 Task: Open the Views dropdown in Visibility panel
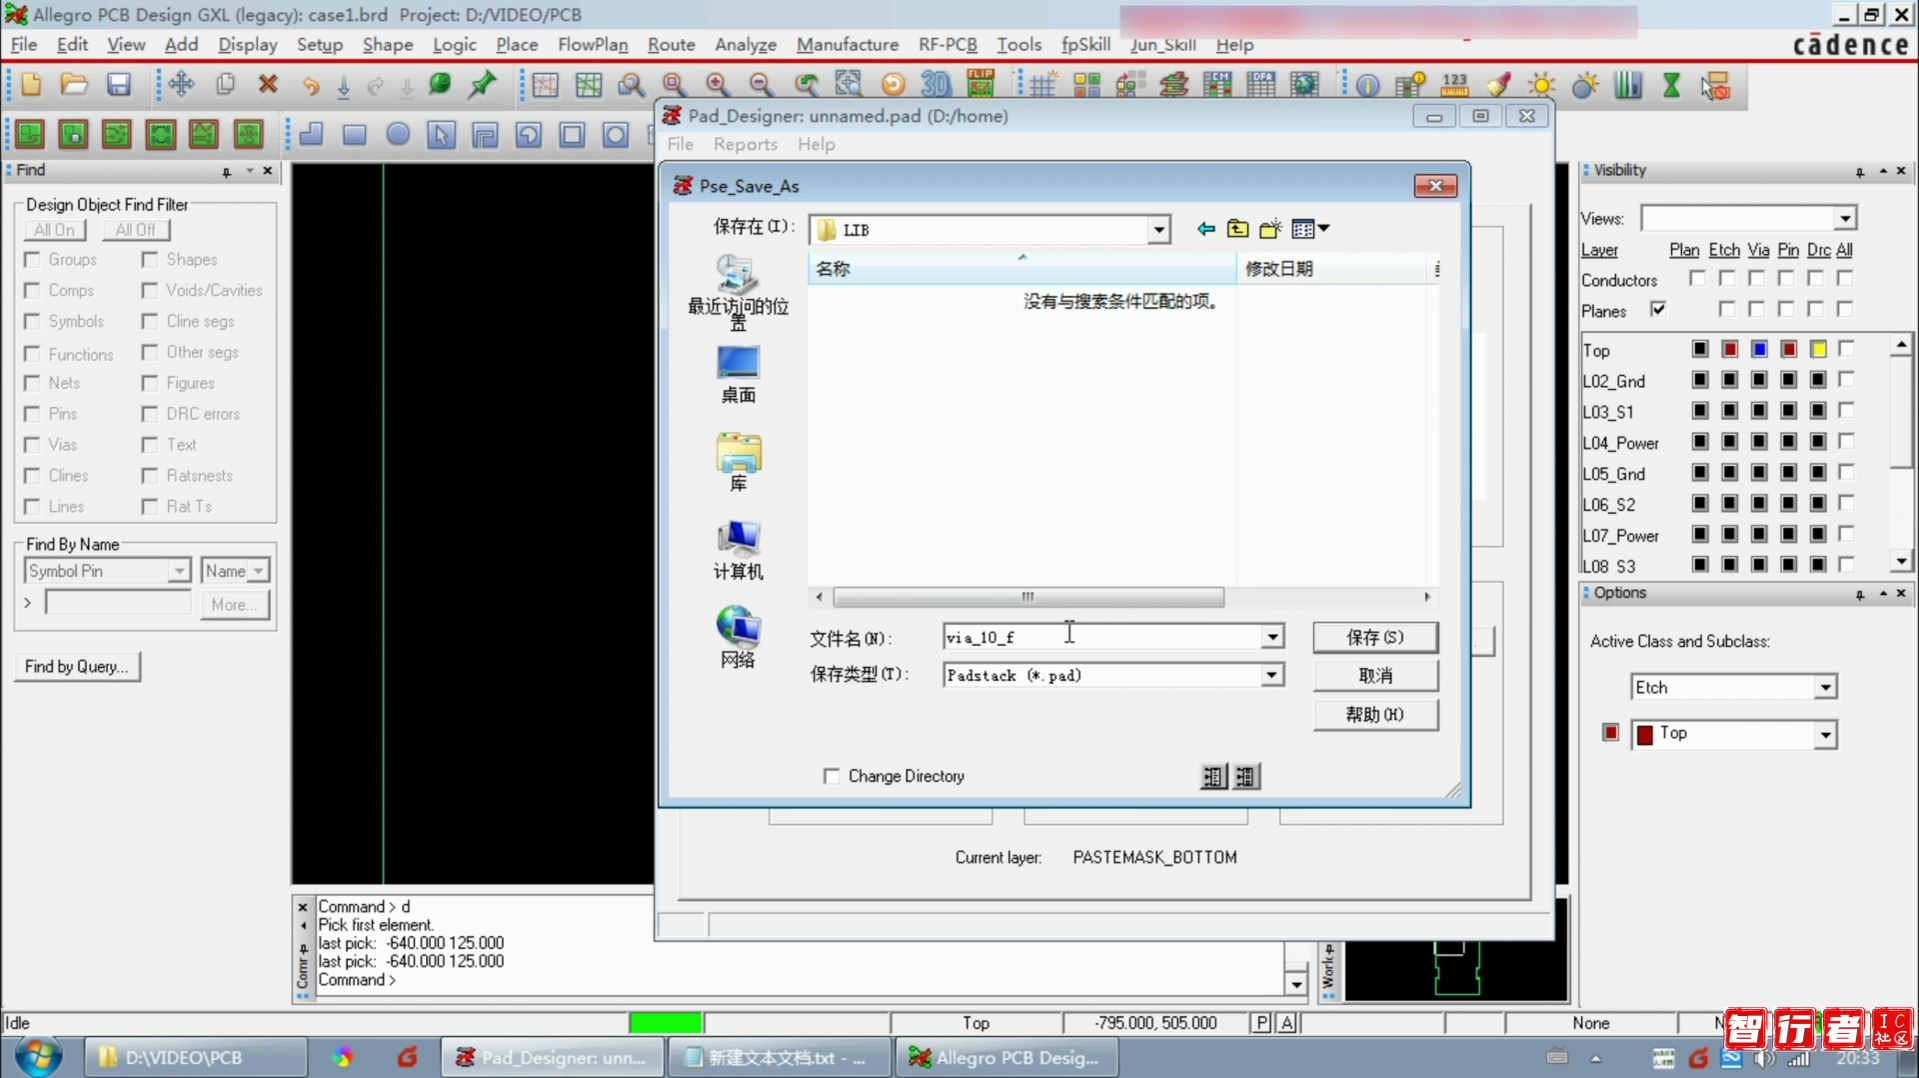coord(1845,218)
